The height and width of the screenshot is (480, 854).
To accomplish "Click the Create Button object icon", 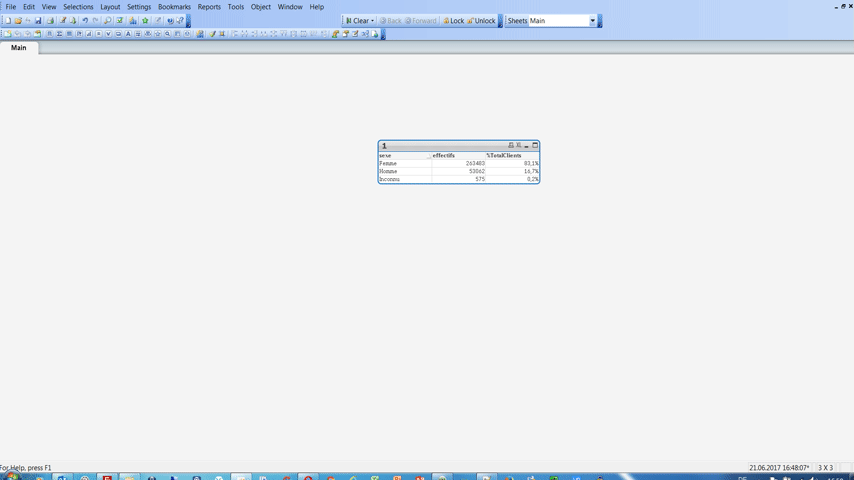I will point(118,34).
